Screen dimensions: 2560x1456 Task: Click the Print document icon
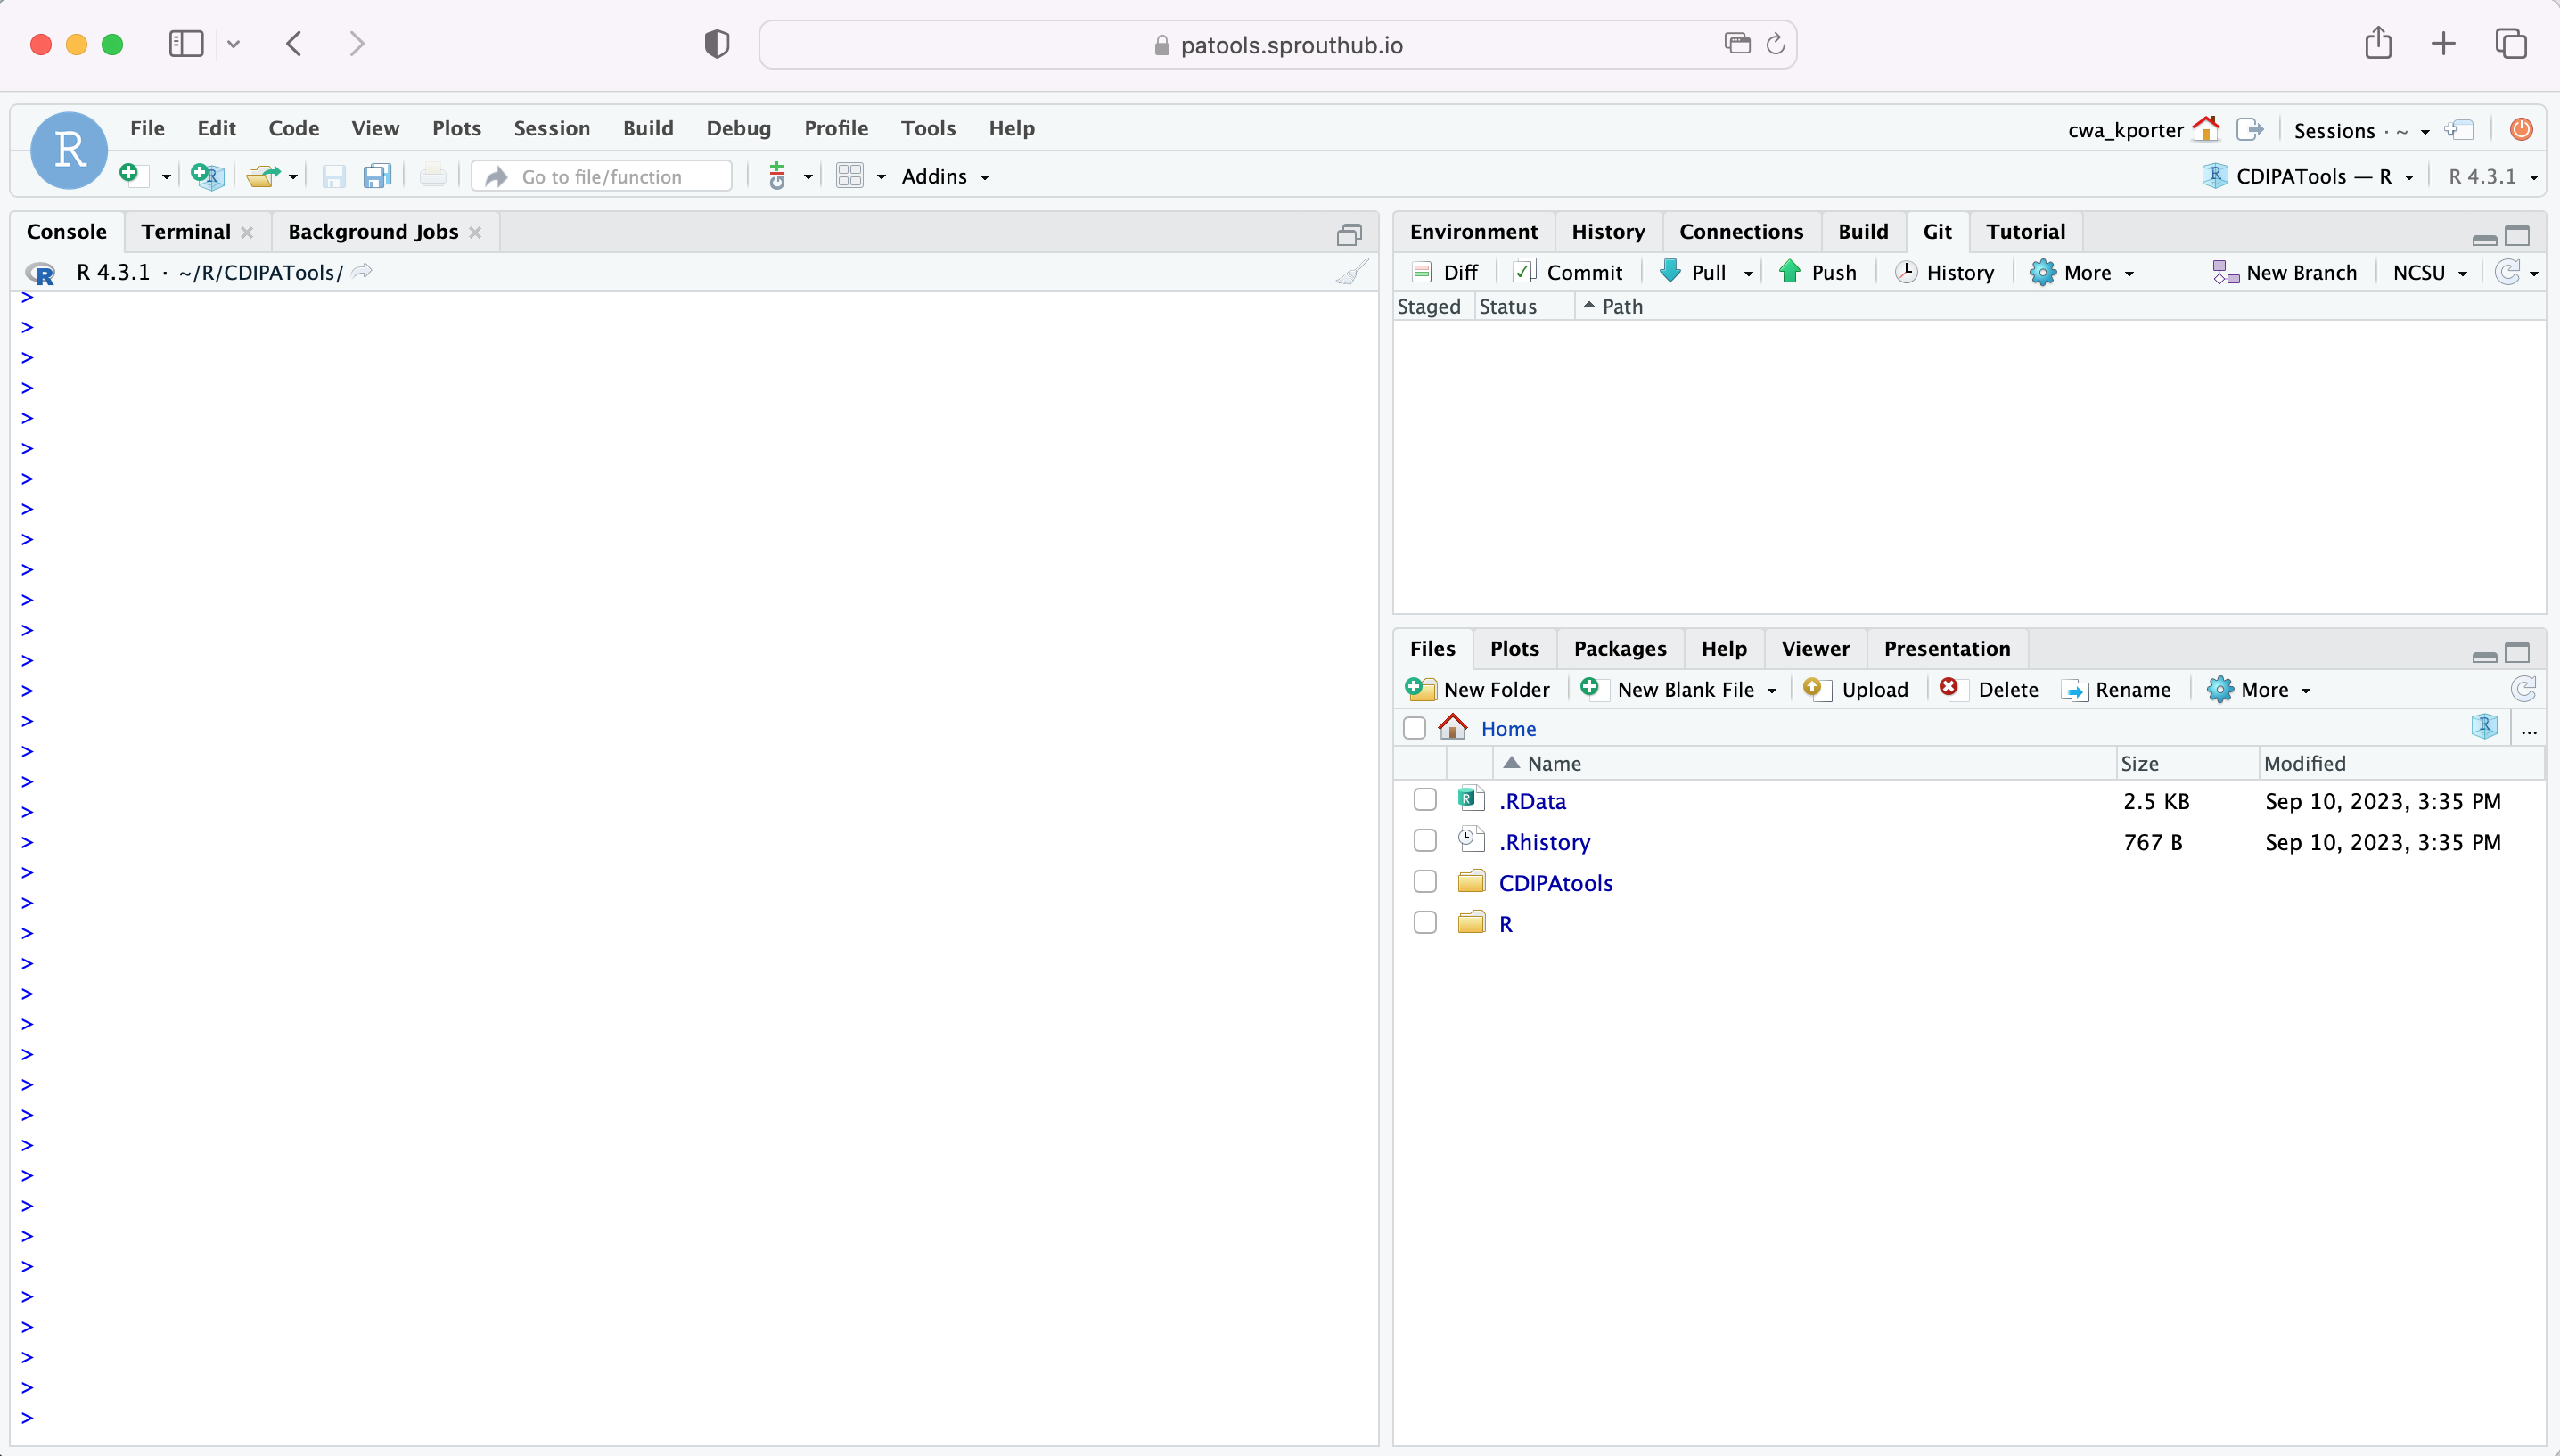pyautogui.click(x=433, y=176)
